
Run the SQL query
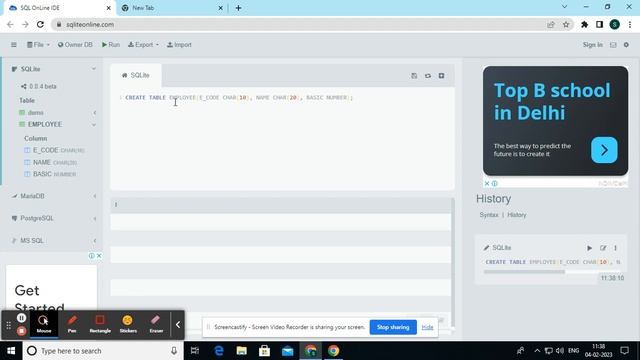coord(111,44)
